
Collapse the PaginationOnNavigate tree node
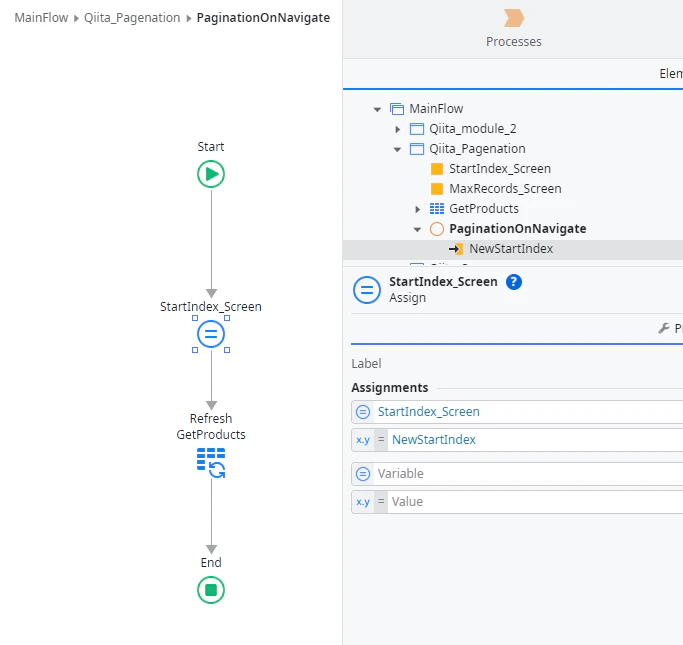click(417, 229)
